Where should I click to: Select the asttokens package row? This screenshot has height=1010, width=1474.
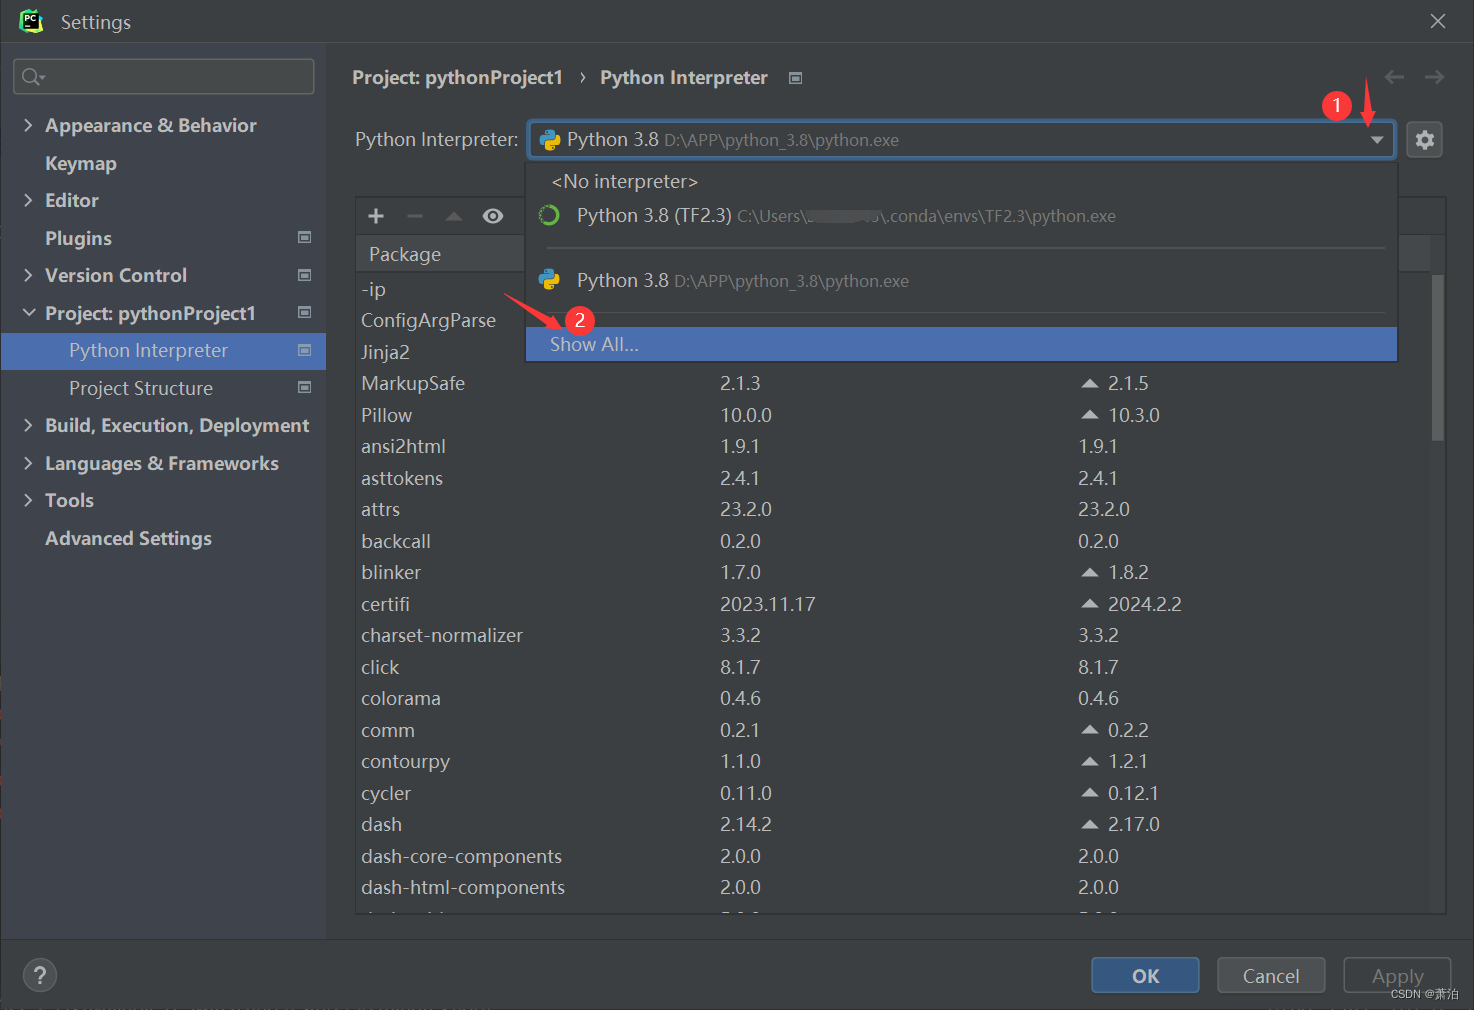click(x=893, y=478)
